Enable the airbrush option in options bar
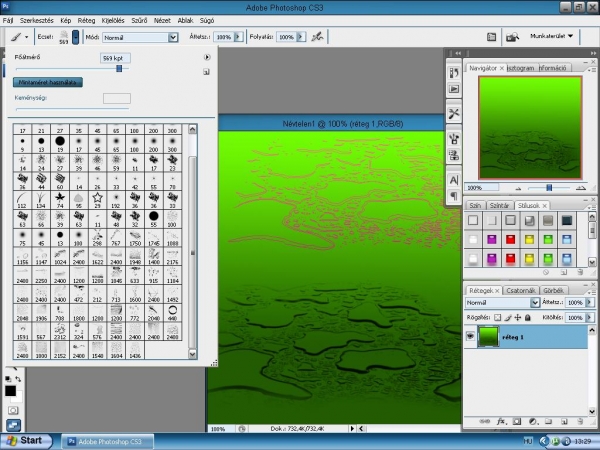This screenshot has width=600, height=450. point(317,37)
